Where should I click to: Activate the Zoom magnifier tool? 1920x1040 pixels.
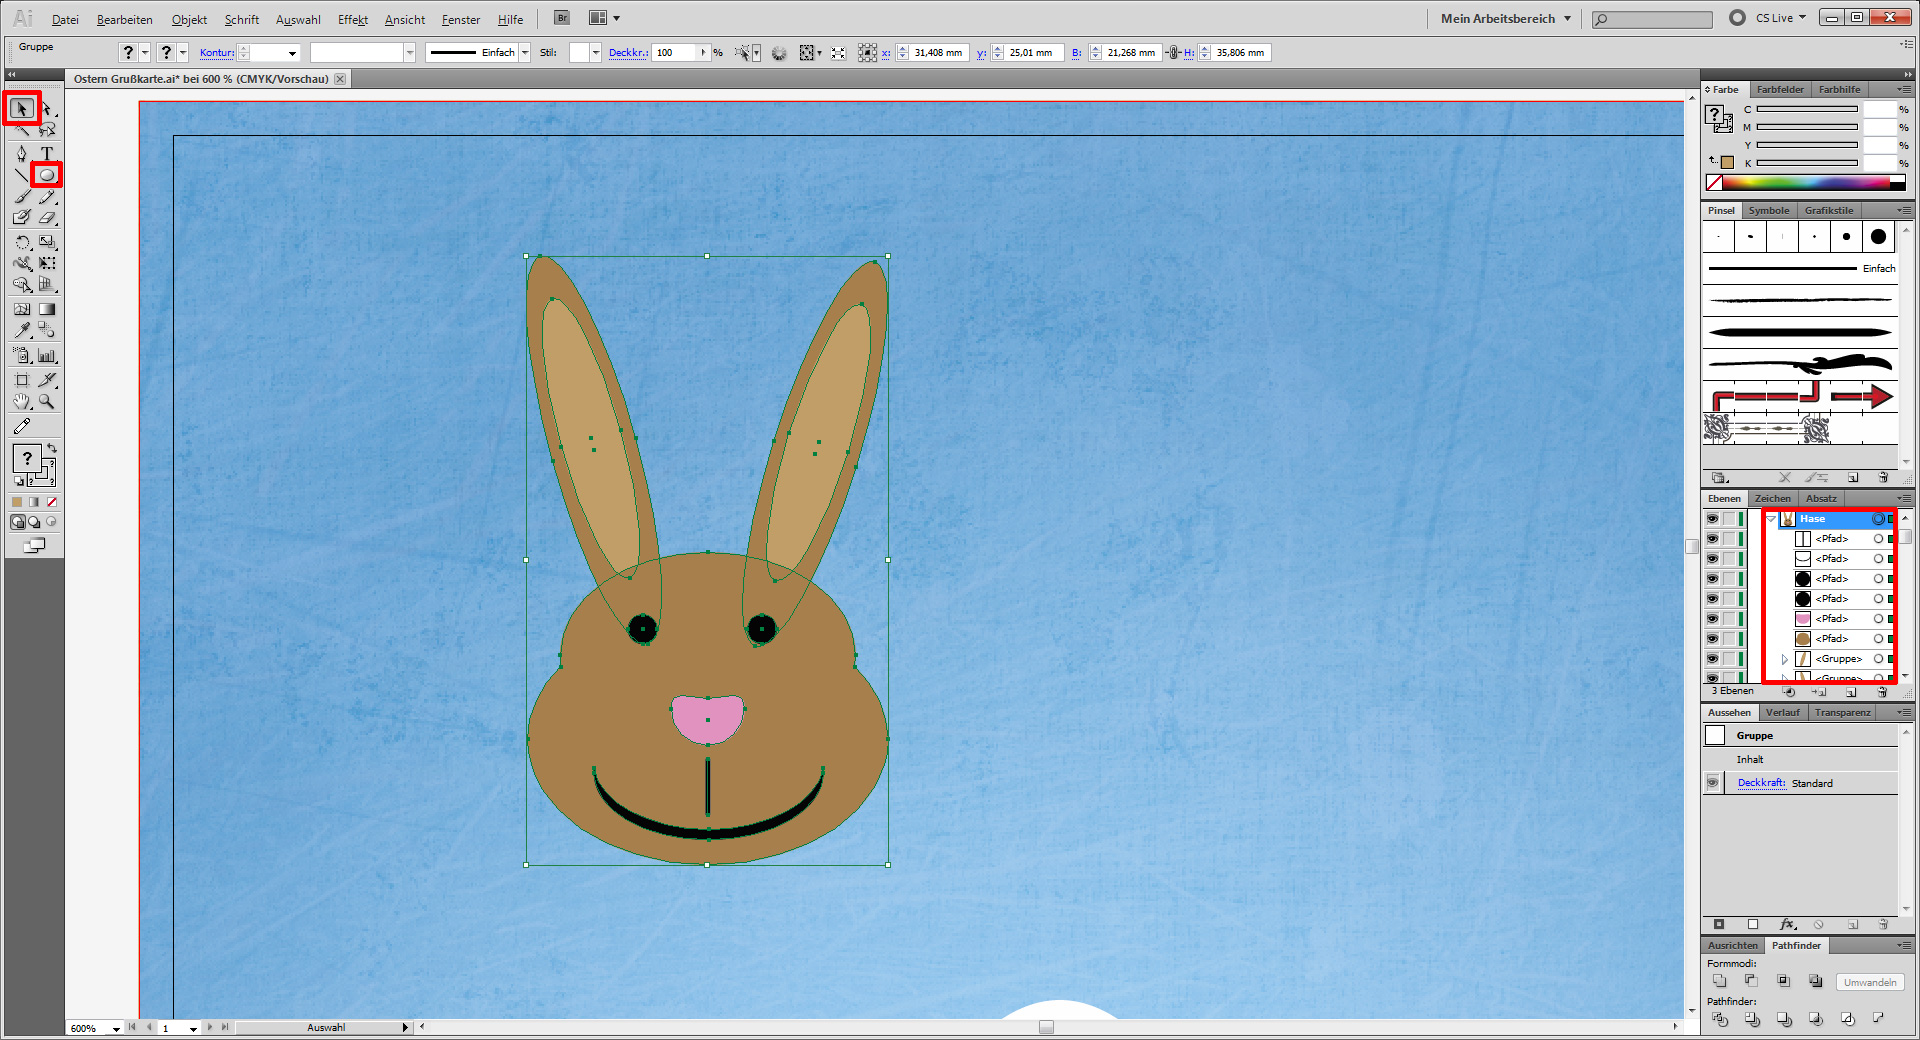(x=46, y=402)
